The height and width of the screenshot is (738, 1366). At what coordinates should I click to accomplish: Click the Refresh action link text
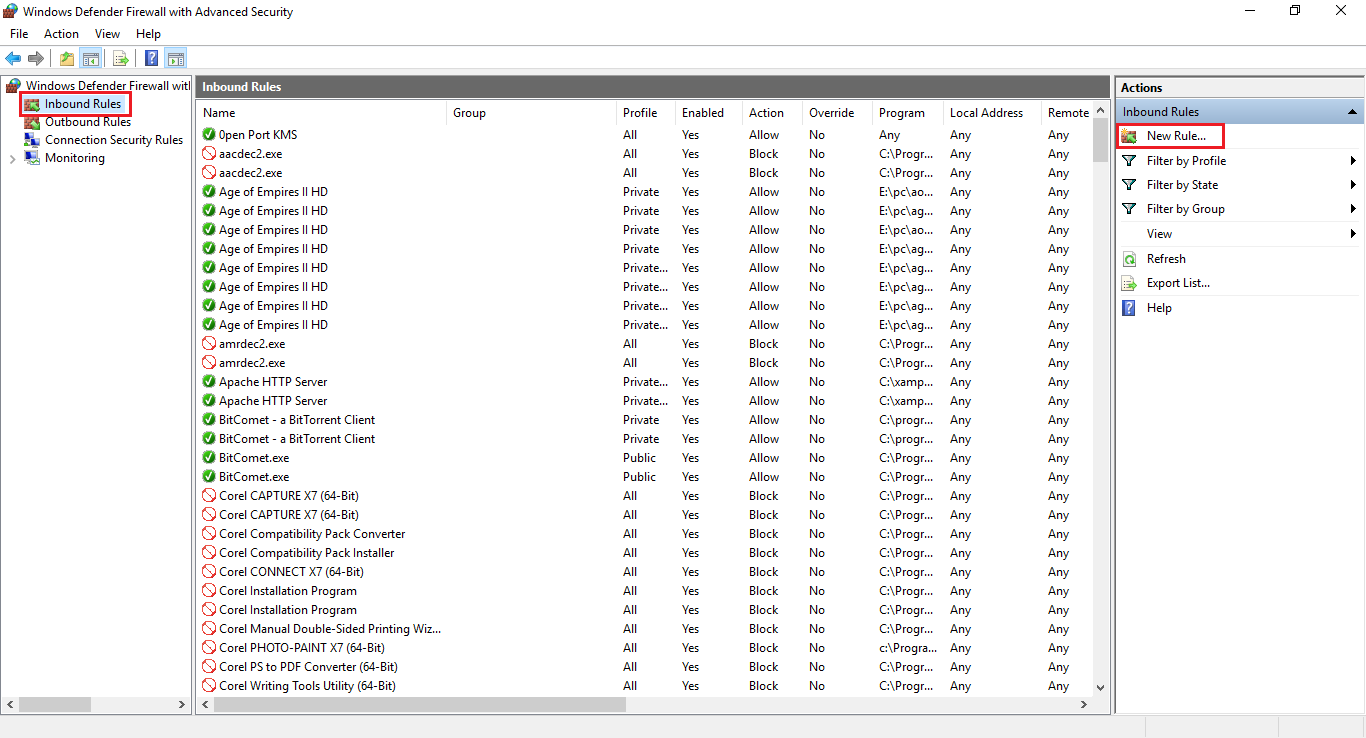(1166, 259)
